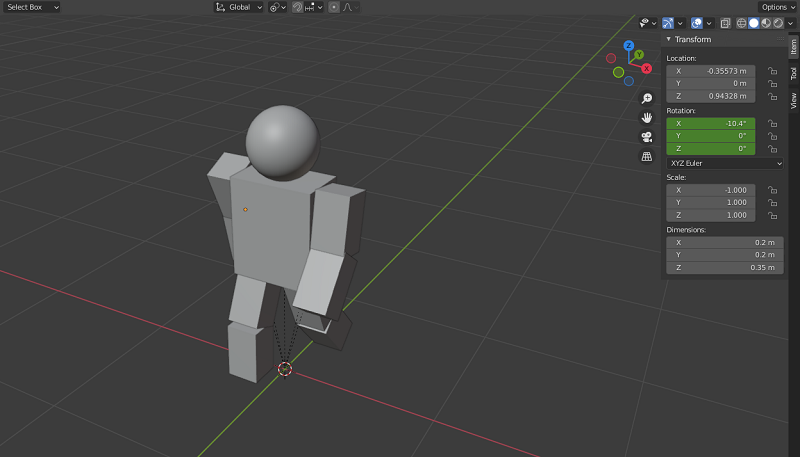Lock the Location Y value
The width and height of the screenshot is (800, 457).
(772, 83)
